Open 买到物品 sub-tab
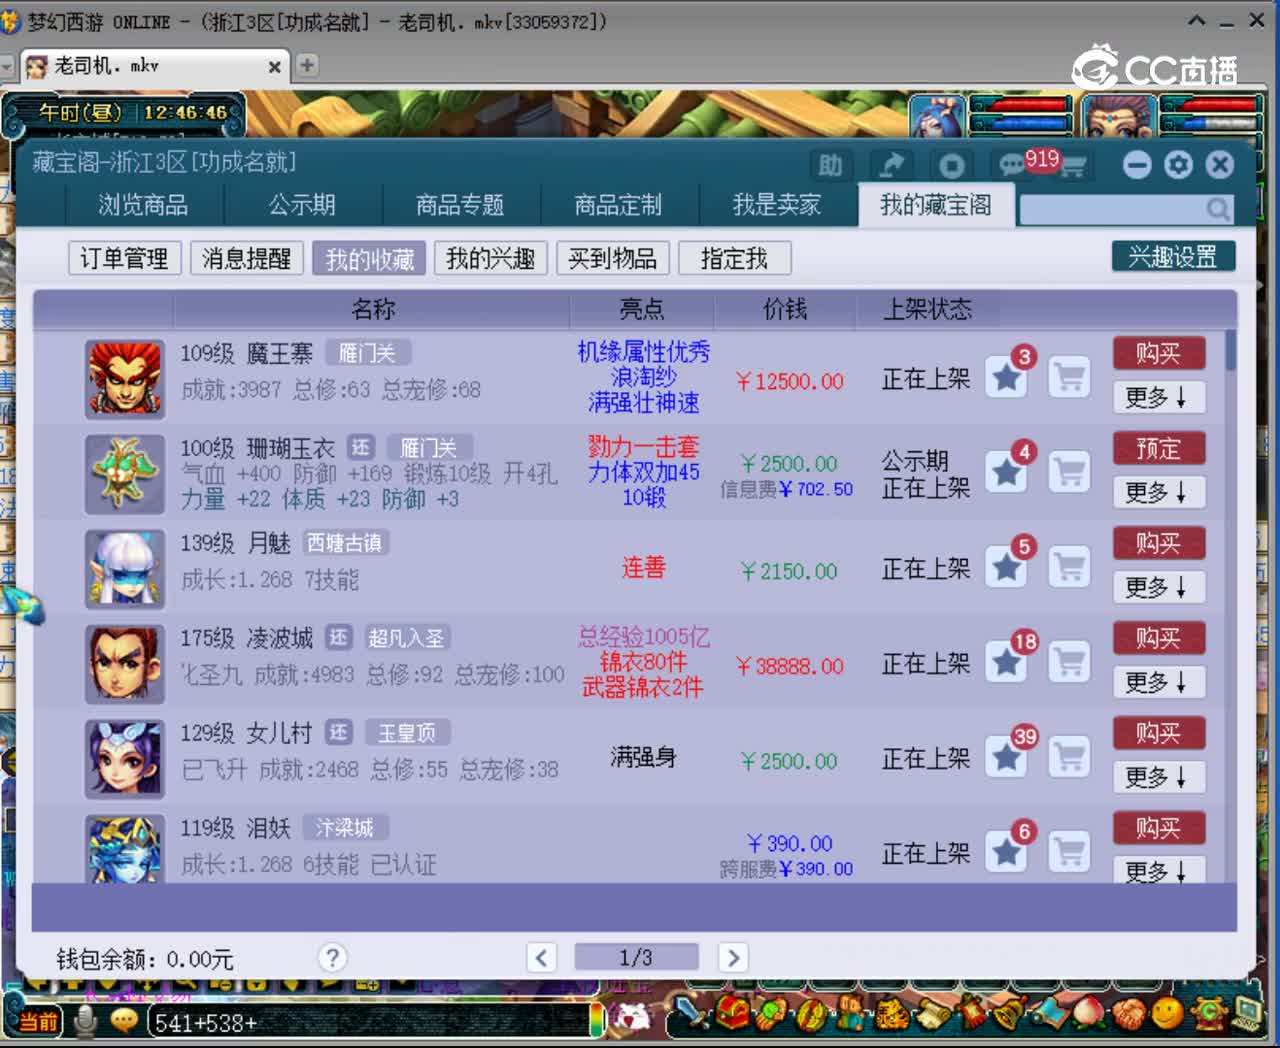Screen dimensions: 1280x1048 [x=612, y=258]
